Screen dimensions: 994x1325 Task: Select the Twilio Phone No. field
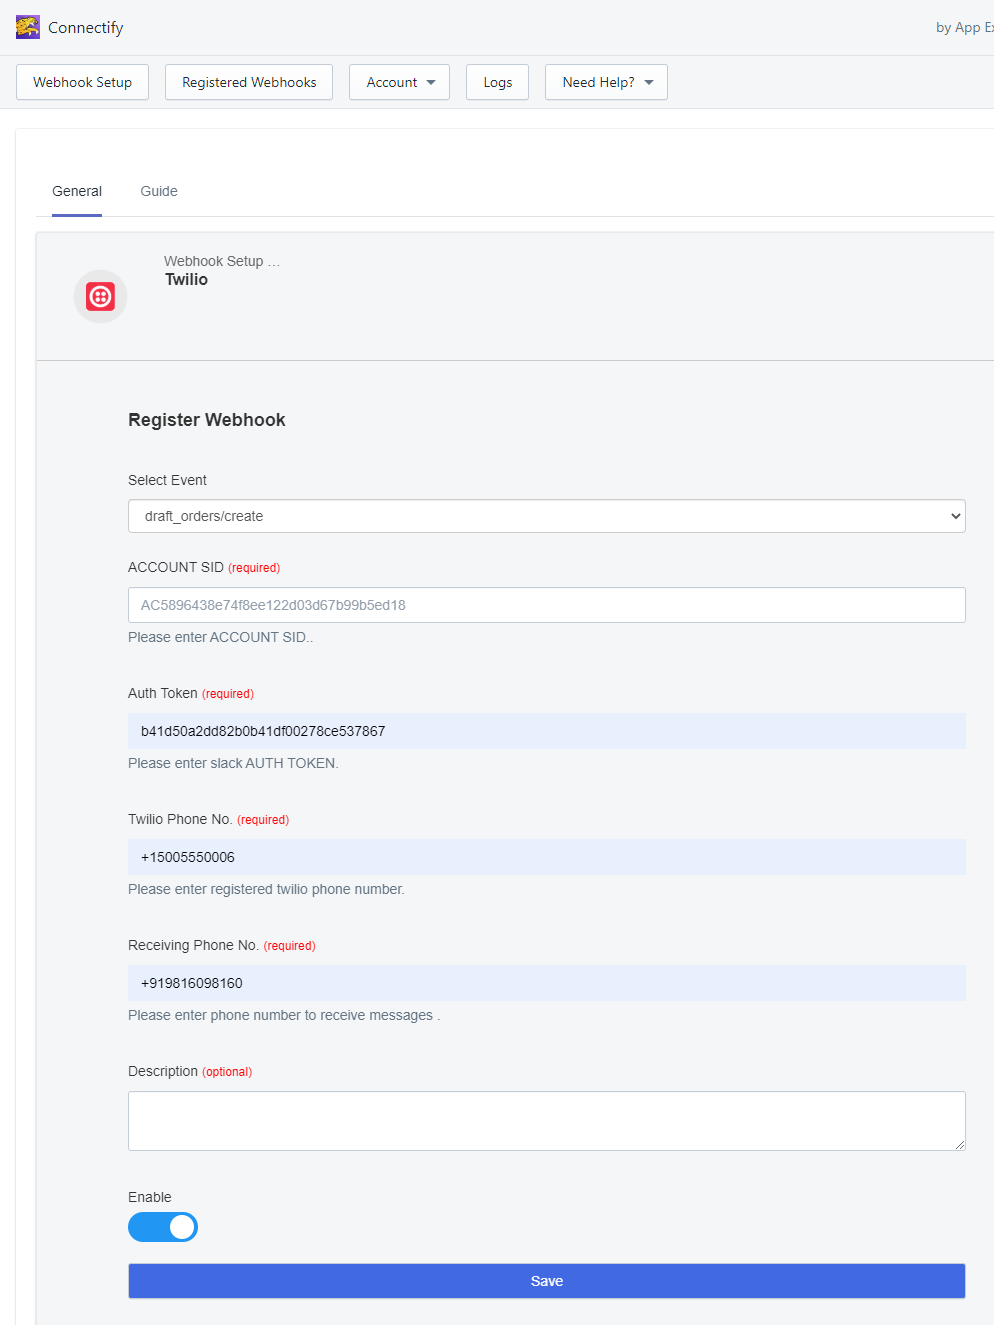pos(547,857)
